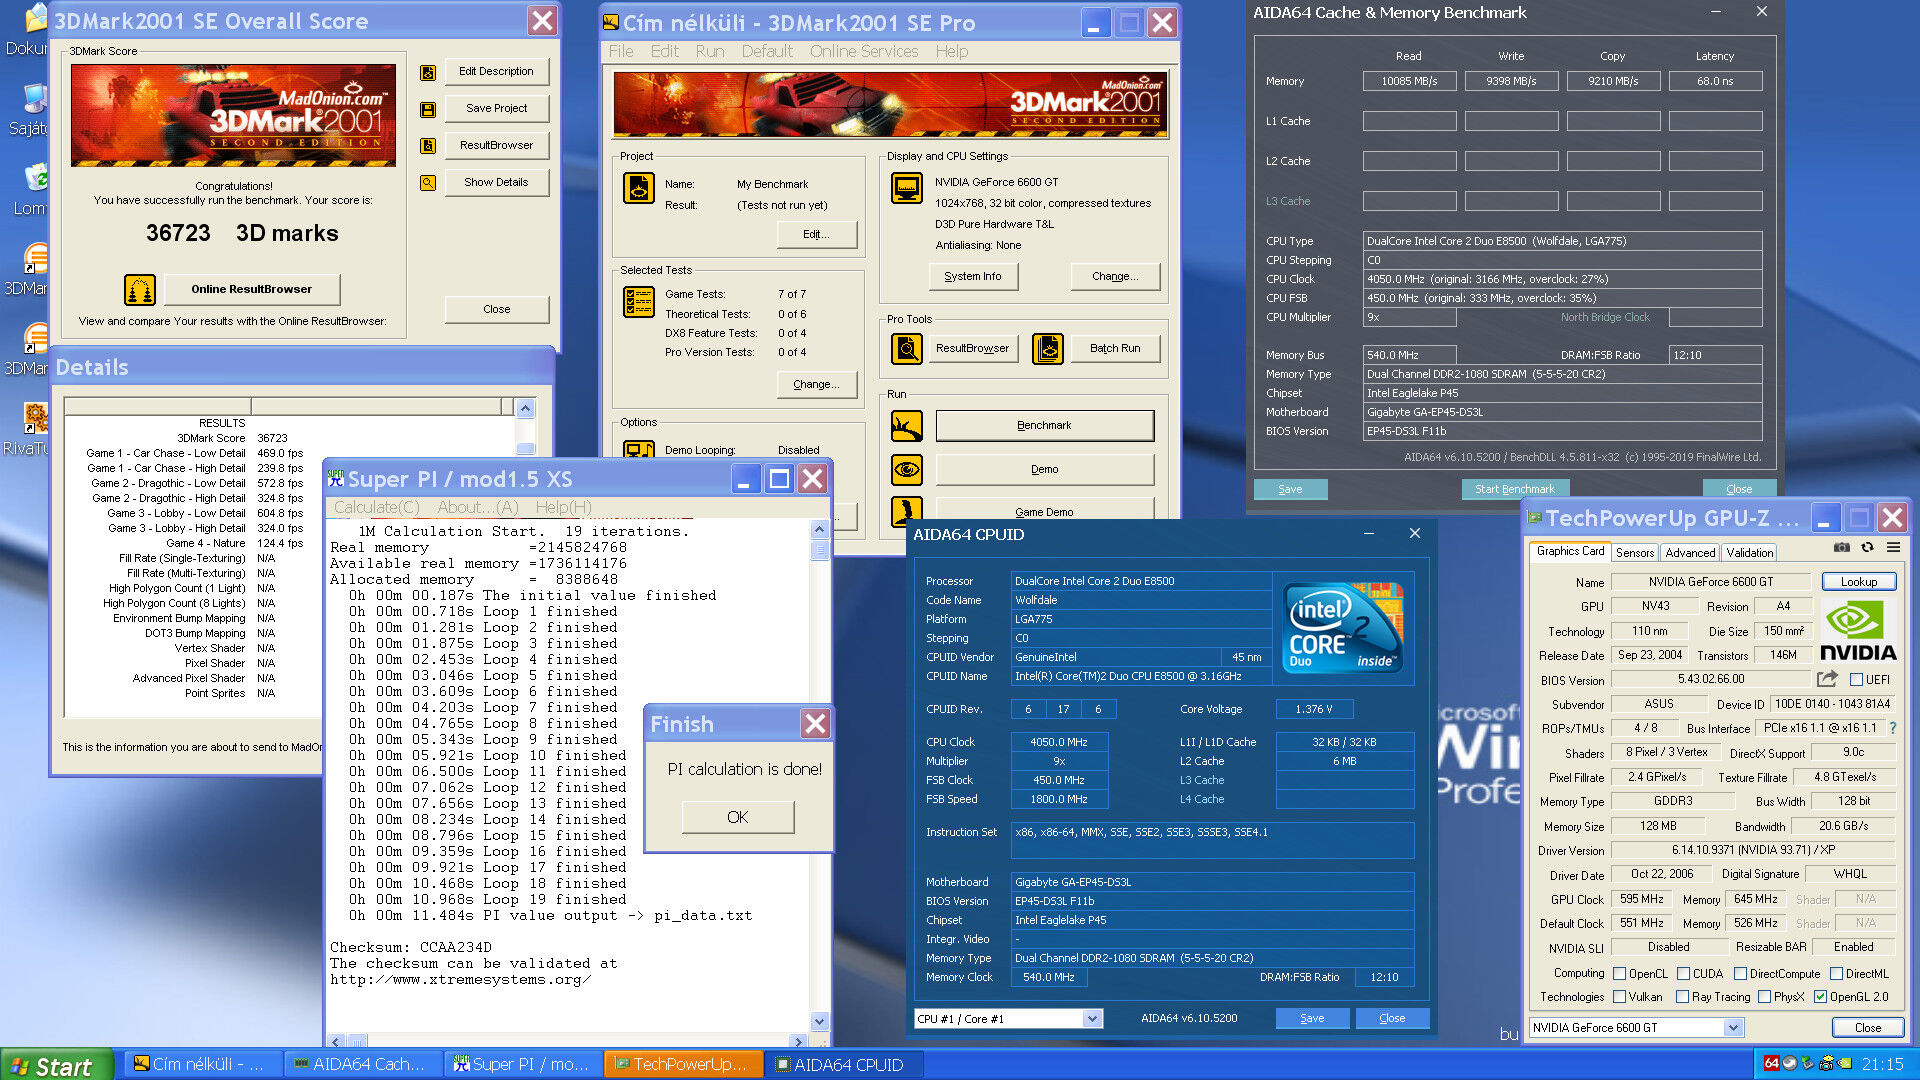Toggle the UEFI checkbox in GPU-Z
This screenshot has width=1920, height=1080.
coord(1856,680)
